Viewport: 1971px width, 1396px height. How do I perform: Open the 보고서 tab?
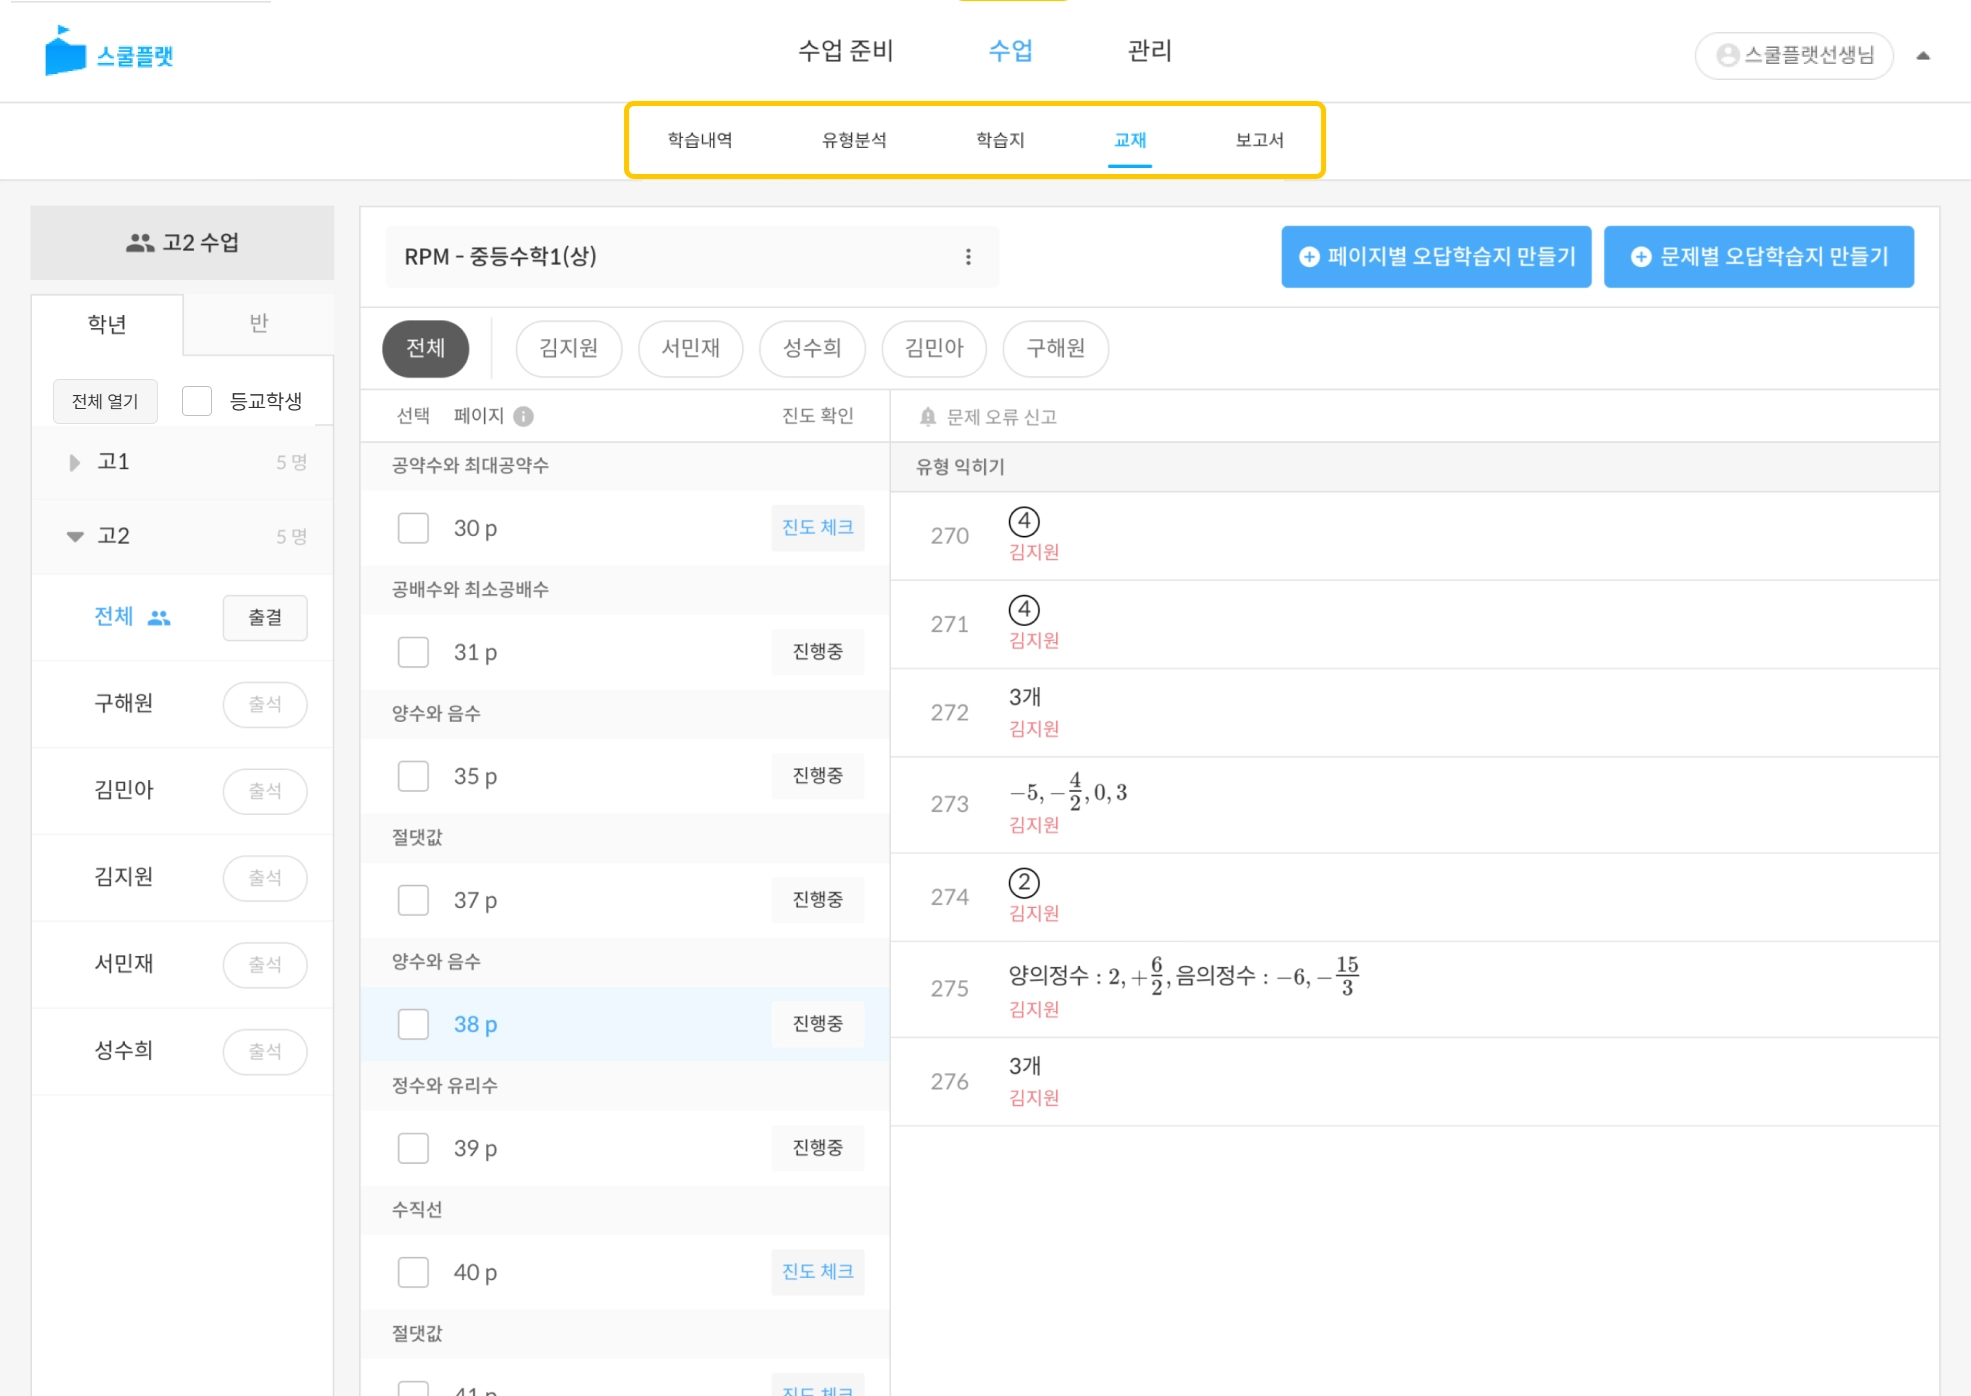(x=1258, y=140)
